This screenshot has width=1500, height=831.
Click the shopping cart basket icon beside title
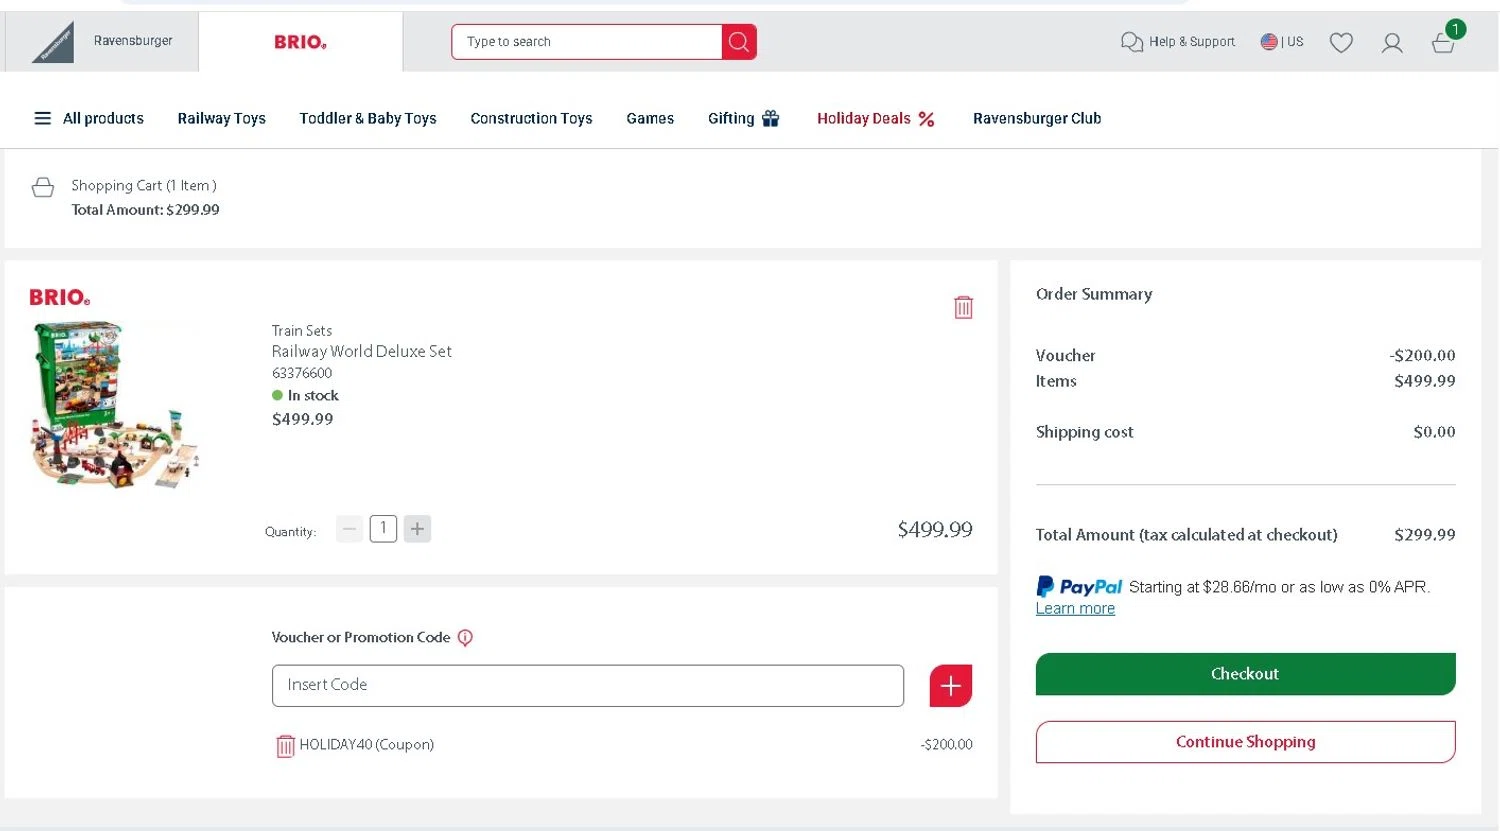43,187
